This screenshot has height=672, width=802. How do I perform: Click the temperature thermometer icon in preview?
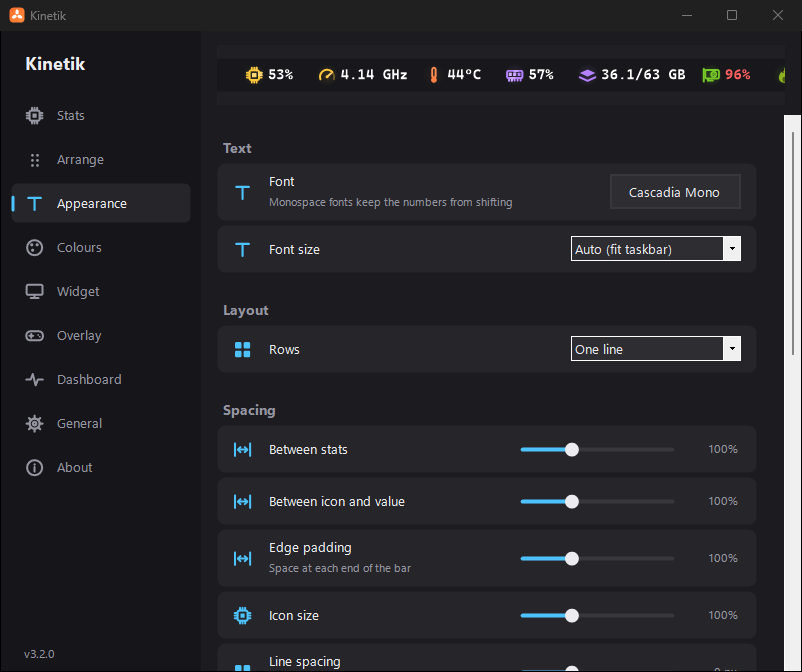click(x=434, y=75)
